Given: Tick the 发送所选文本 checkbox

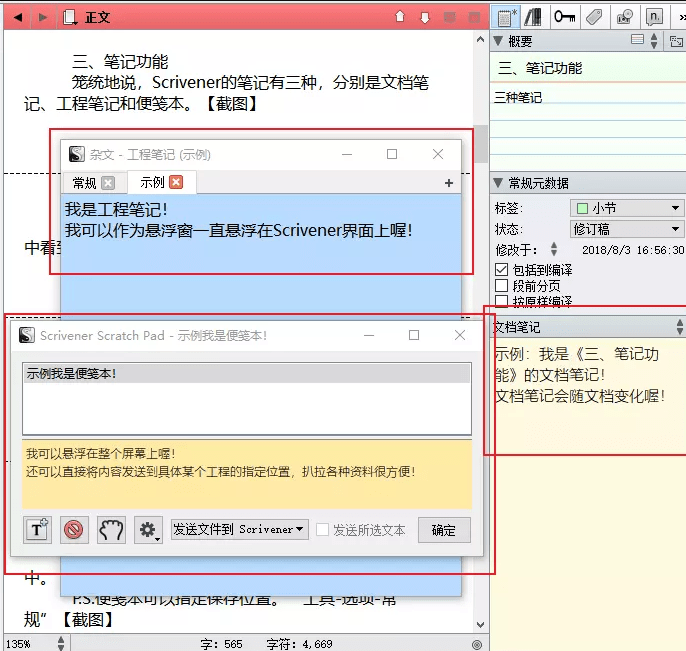Looking at the screenshot, I should [322, 529].
